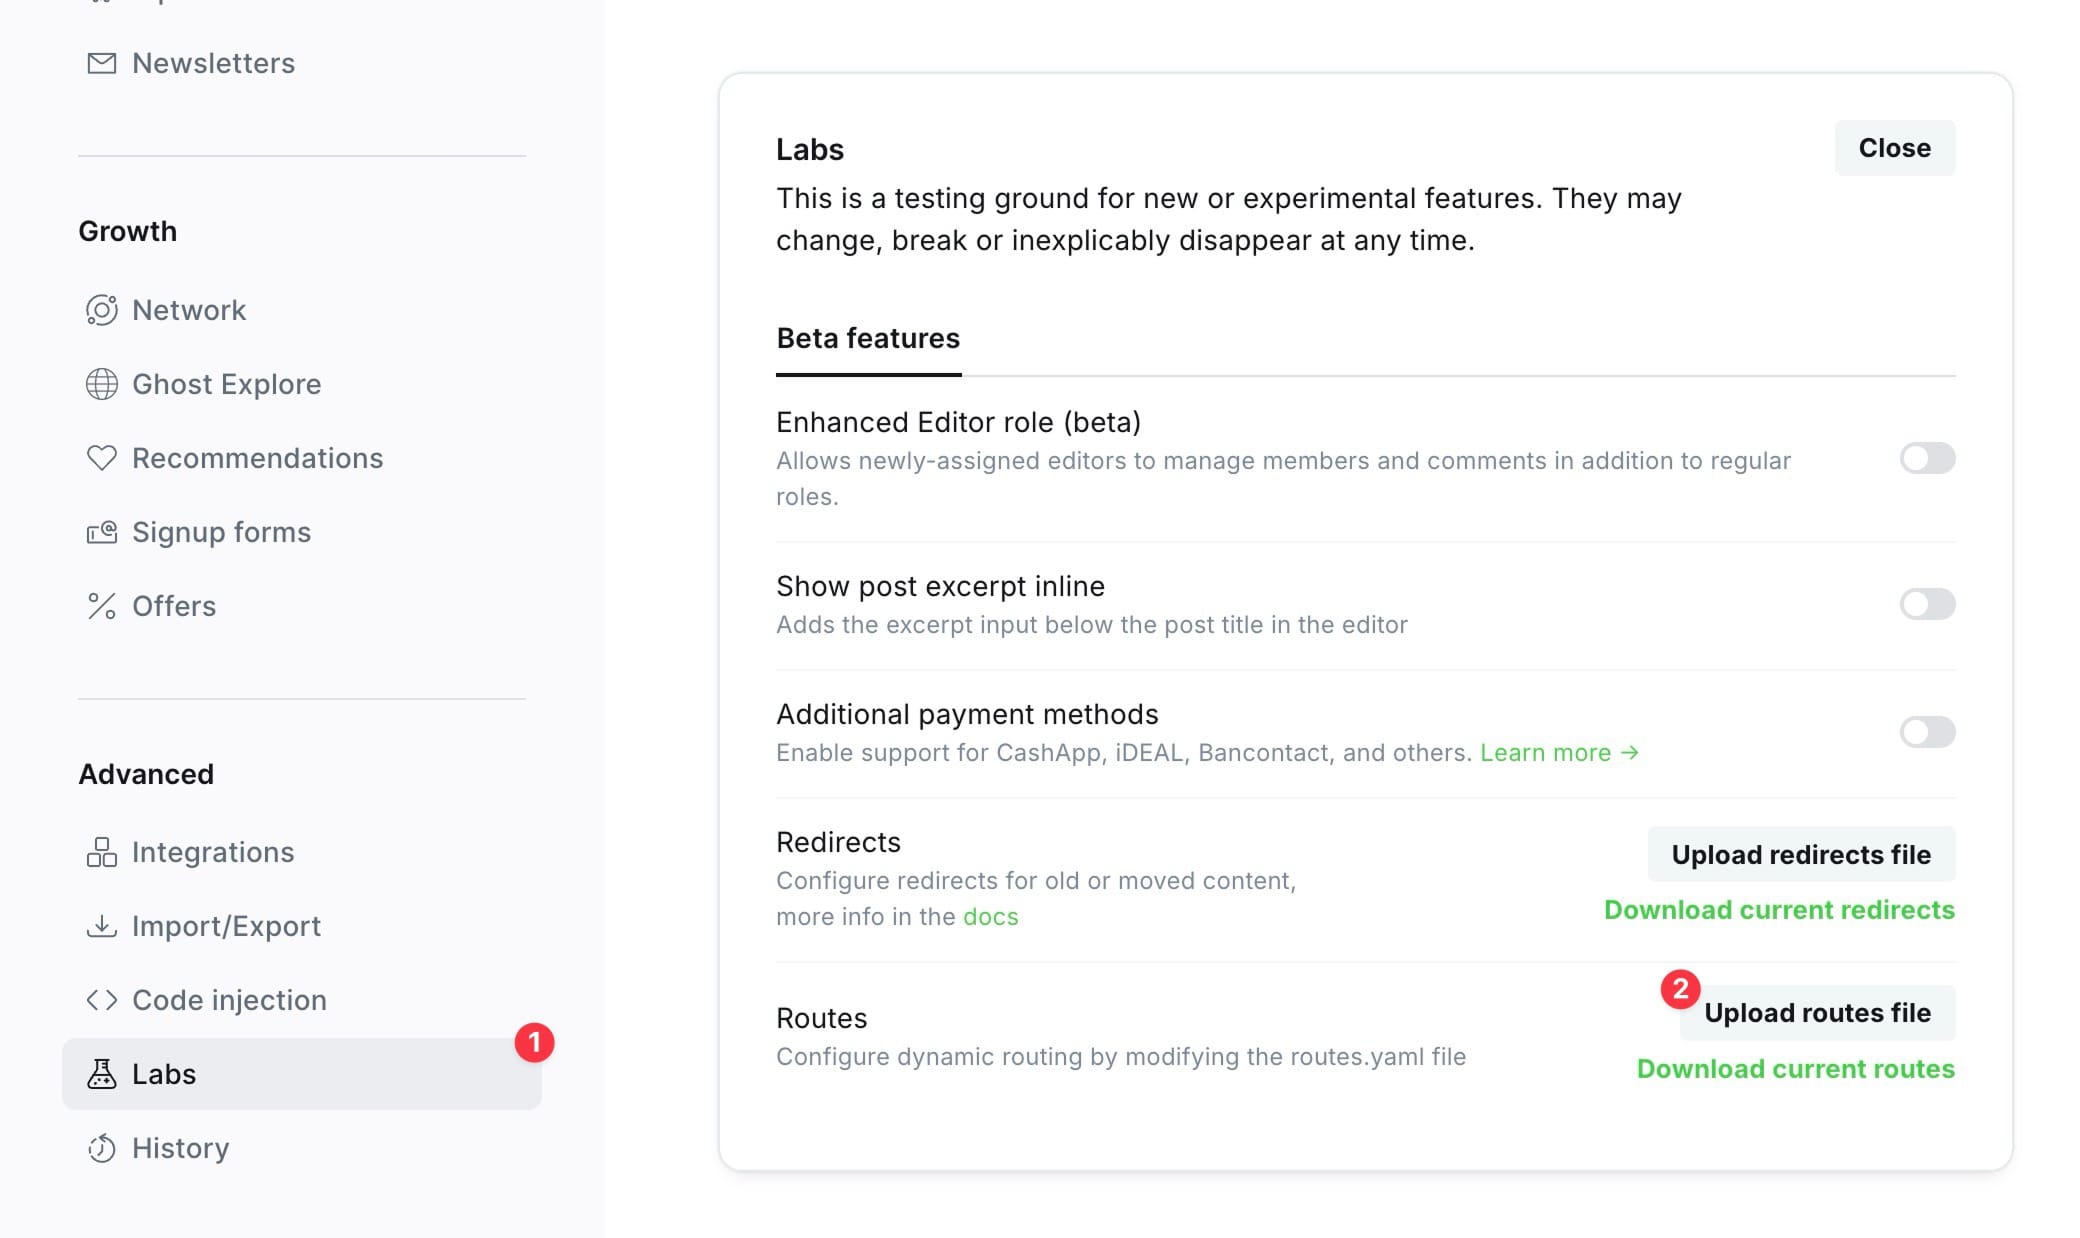Open Offers using the percent icon
The image size is (2080, 1238).
101,606
